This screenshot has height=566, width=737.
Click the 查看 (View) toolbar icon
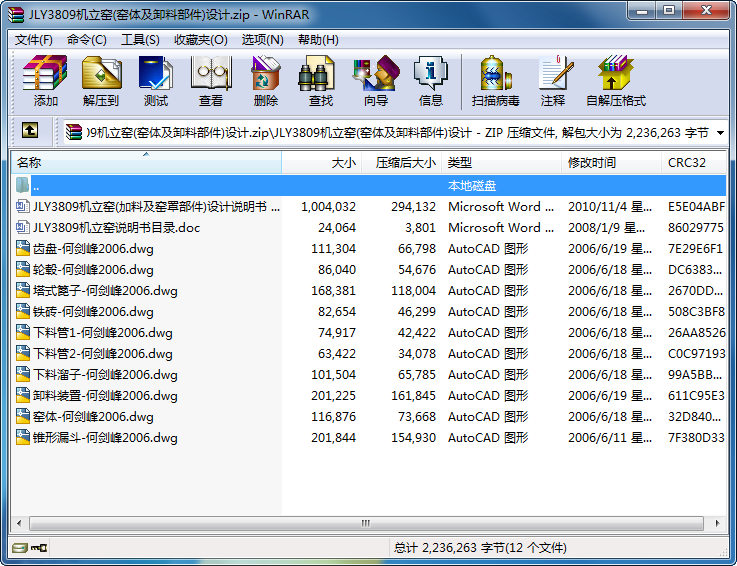211,73
